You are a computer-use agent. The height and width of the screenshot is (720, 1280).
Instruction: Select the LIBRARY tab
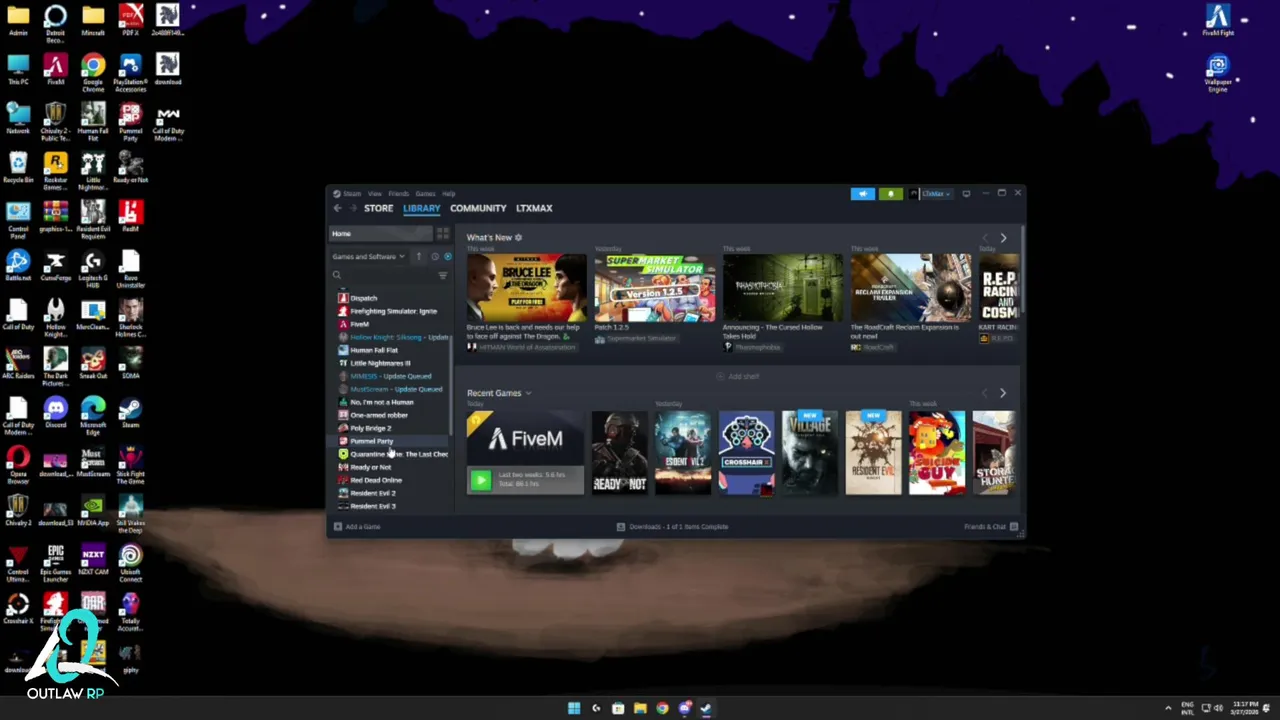tap(421, 208)
